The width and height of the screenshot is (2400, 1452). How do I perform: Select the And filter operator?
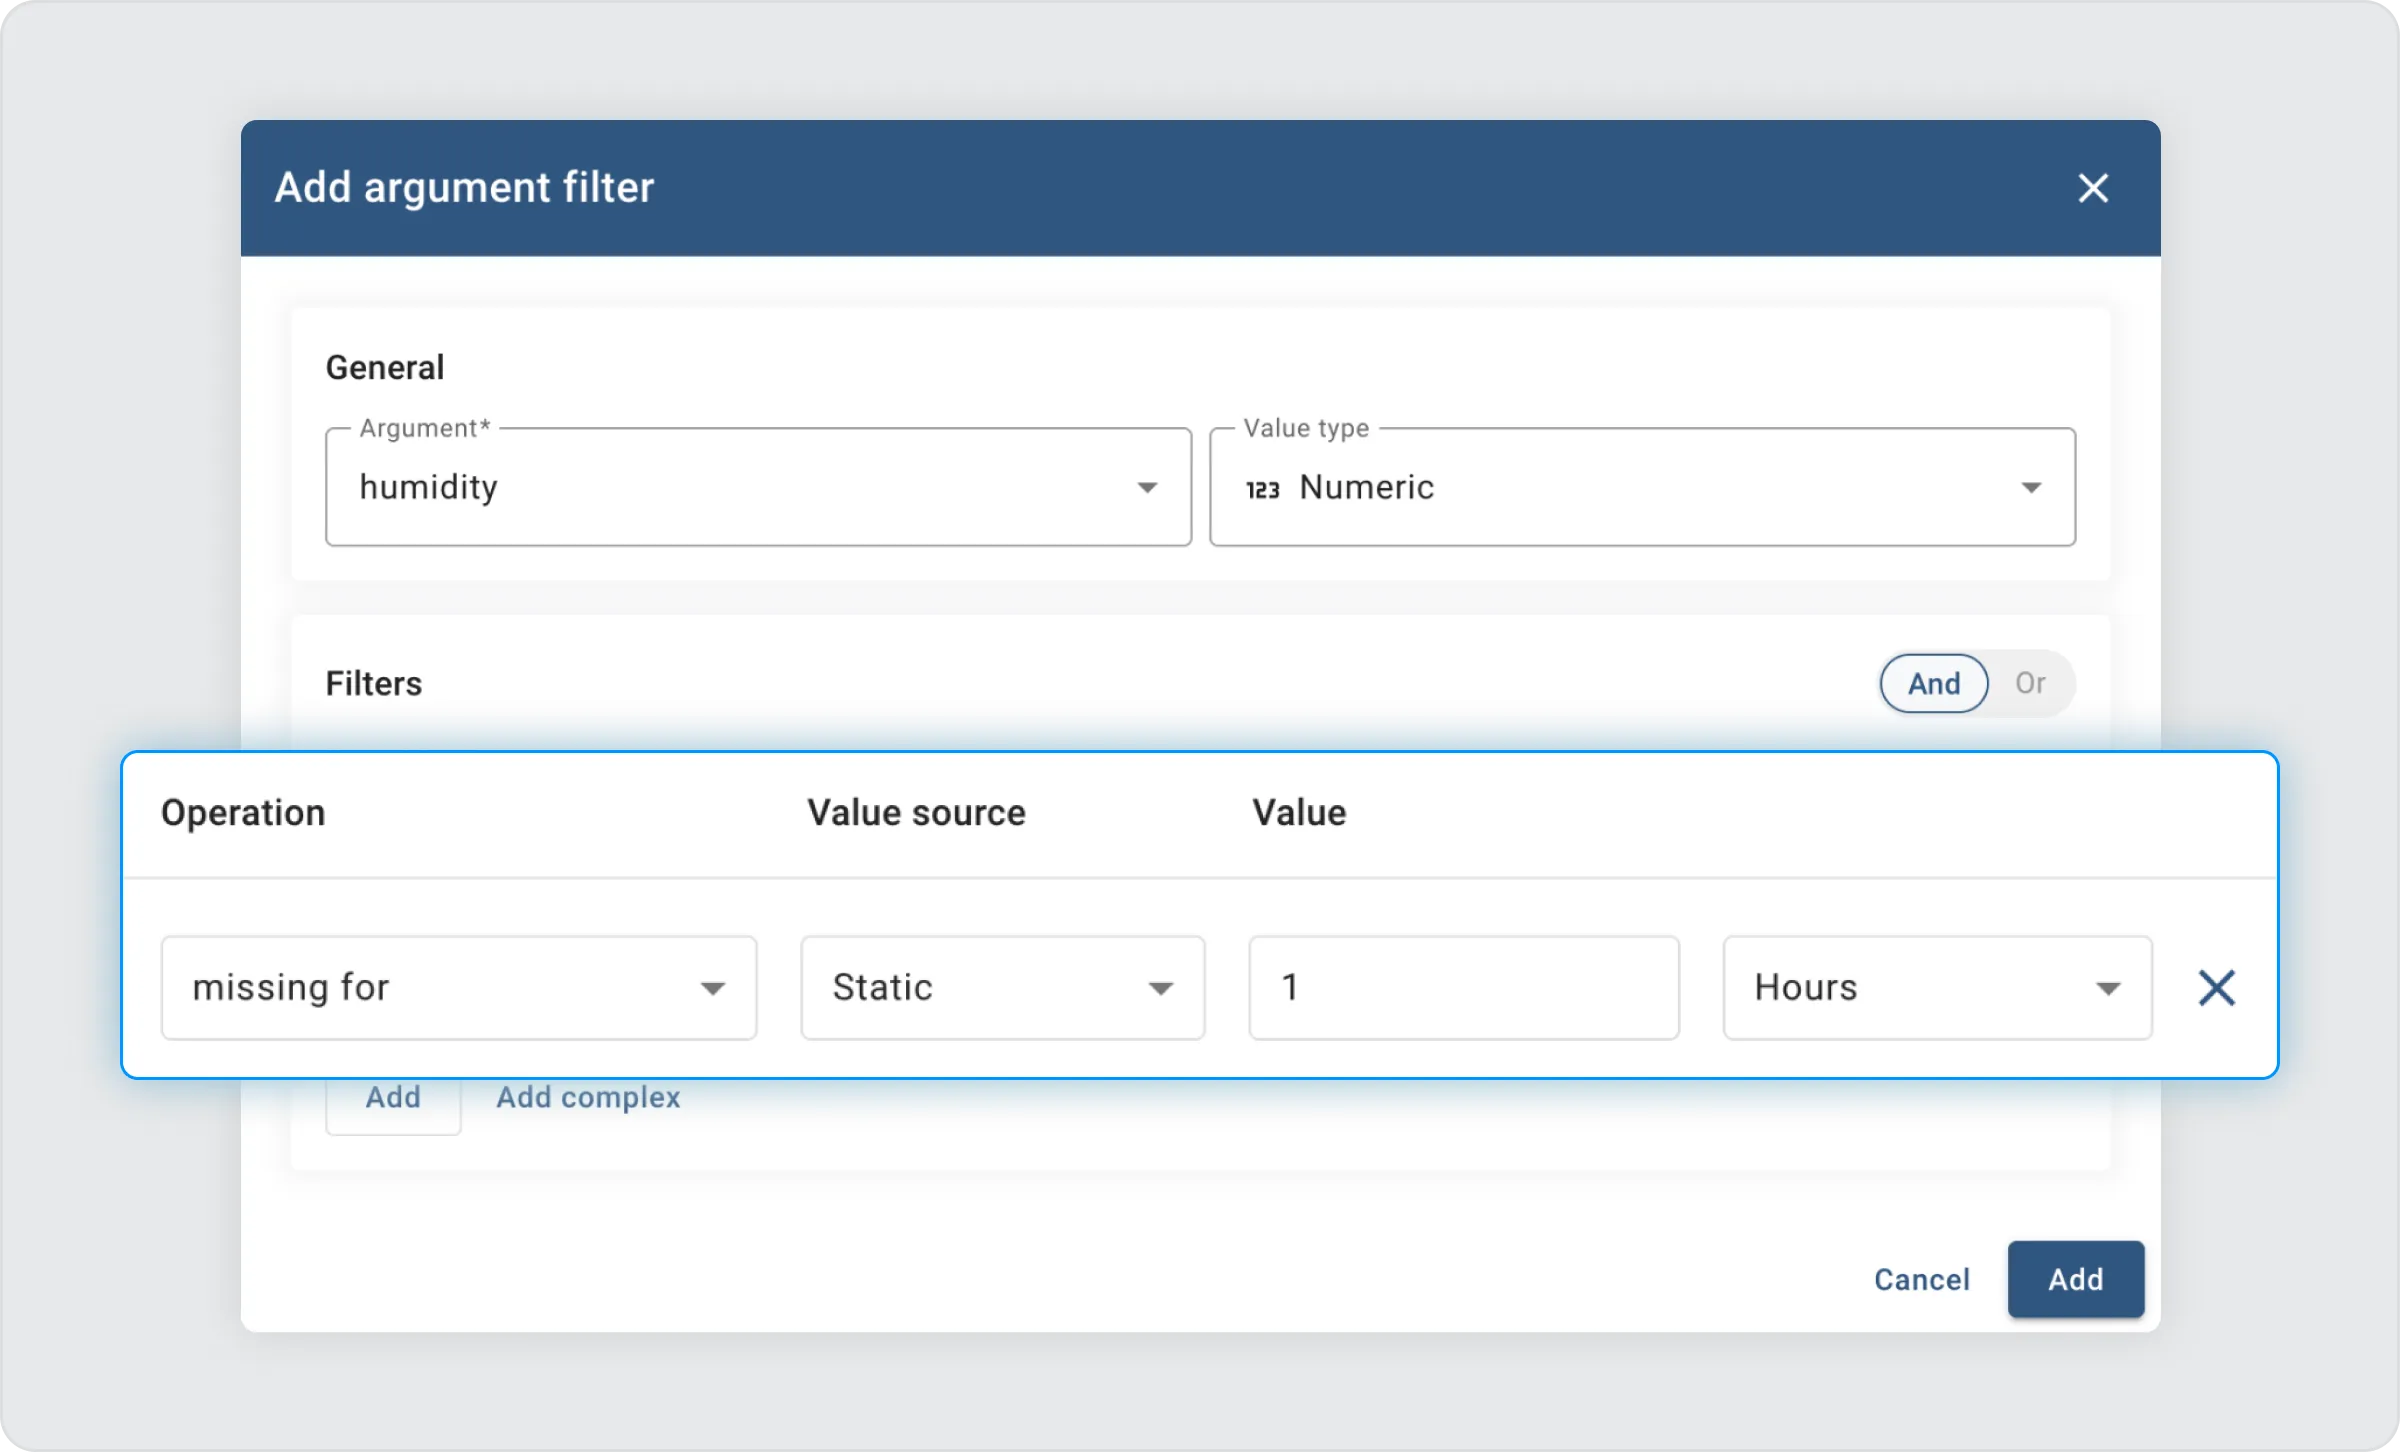(x=1933, y=684)
